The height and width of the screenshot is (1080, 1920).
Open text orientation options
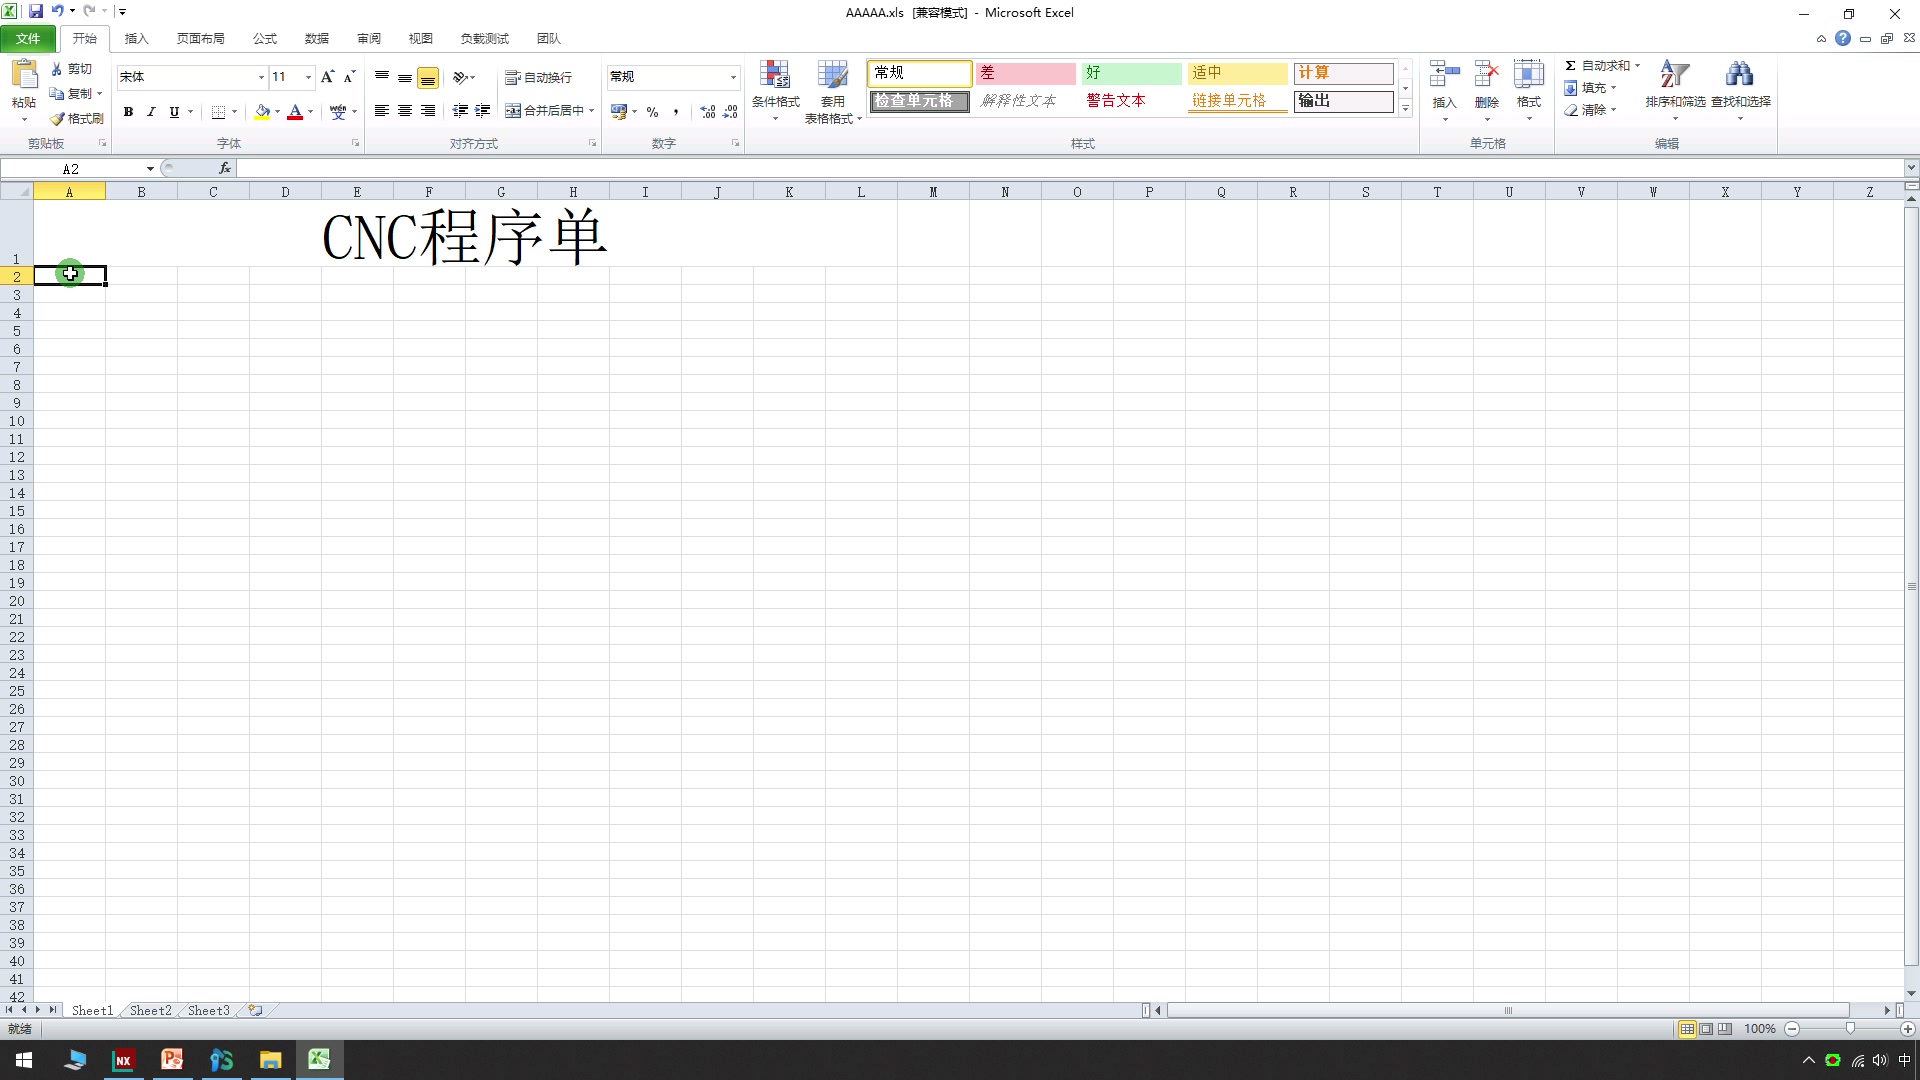(464, 77)
